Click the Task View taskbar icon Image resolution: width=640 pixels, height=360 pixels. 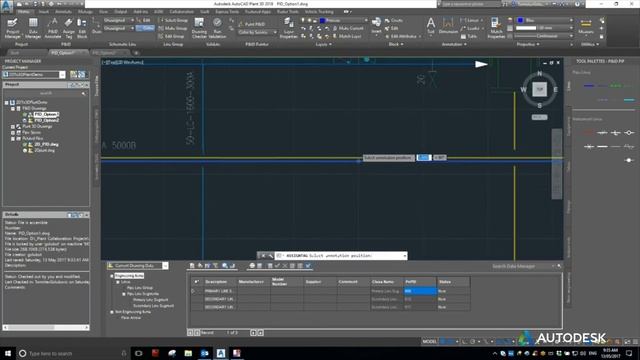pyautogui.click(x=138, y=353)
